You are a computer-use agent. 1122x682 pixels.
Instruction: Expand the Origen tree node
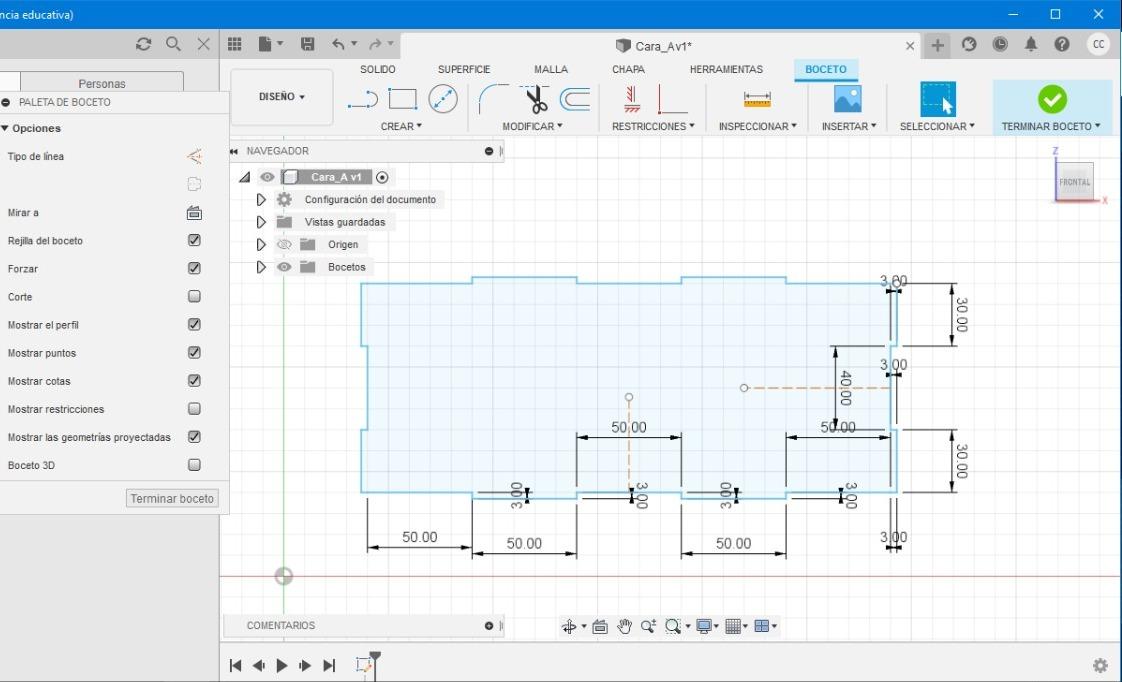tap(261, 245)
